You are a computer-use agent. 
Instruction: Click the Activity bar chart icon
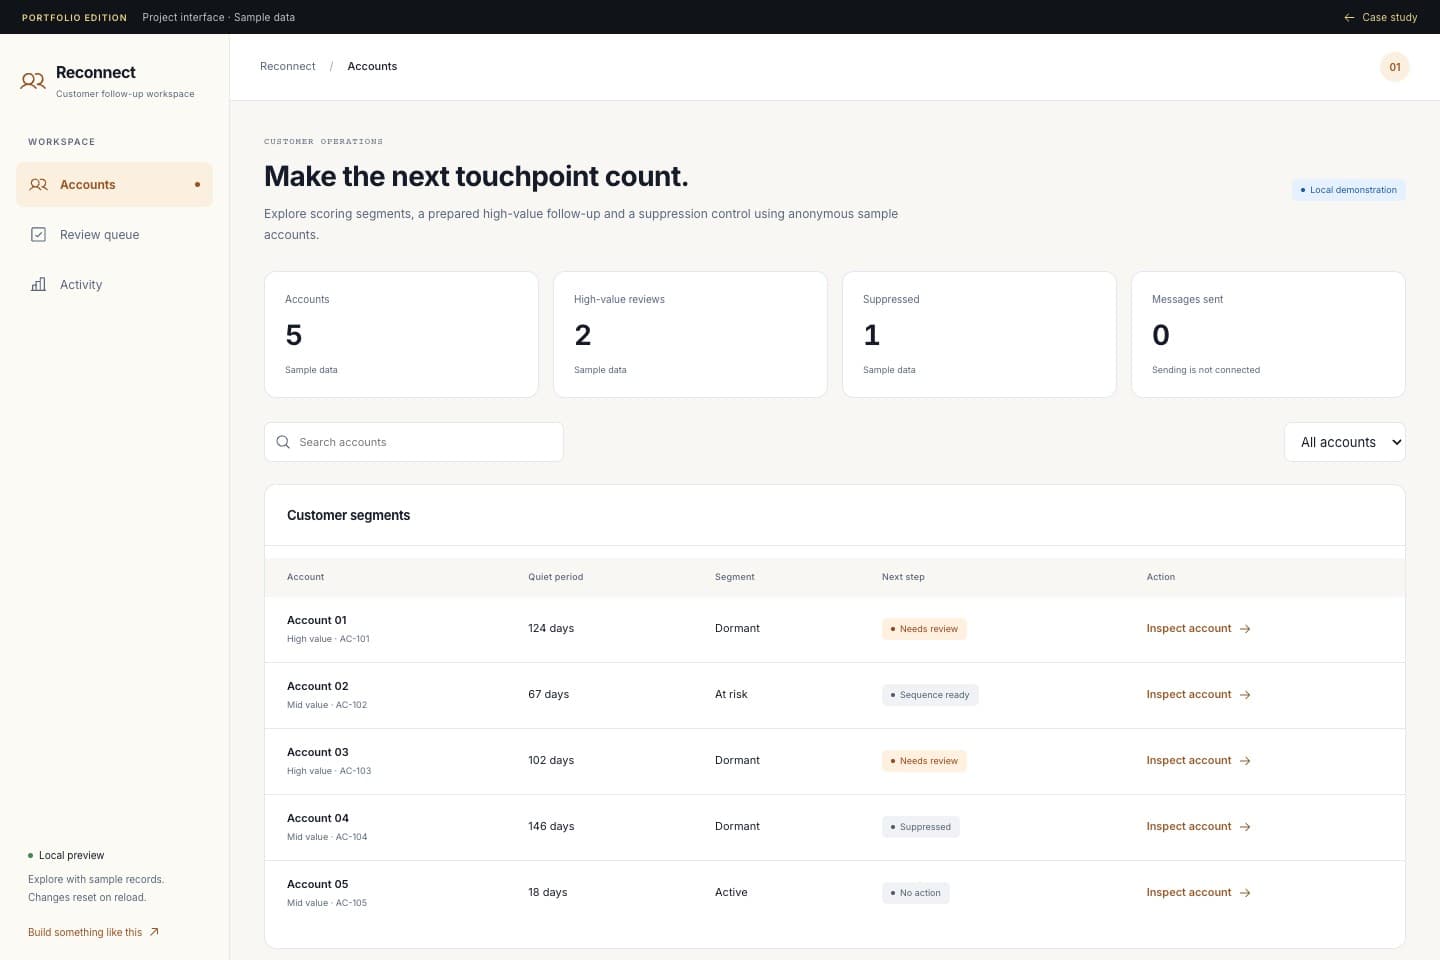(39, 285)
